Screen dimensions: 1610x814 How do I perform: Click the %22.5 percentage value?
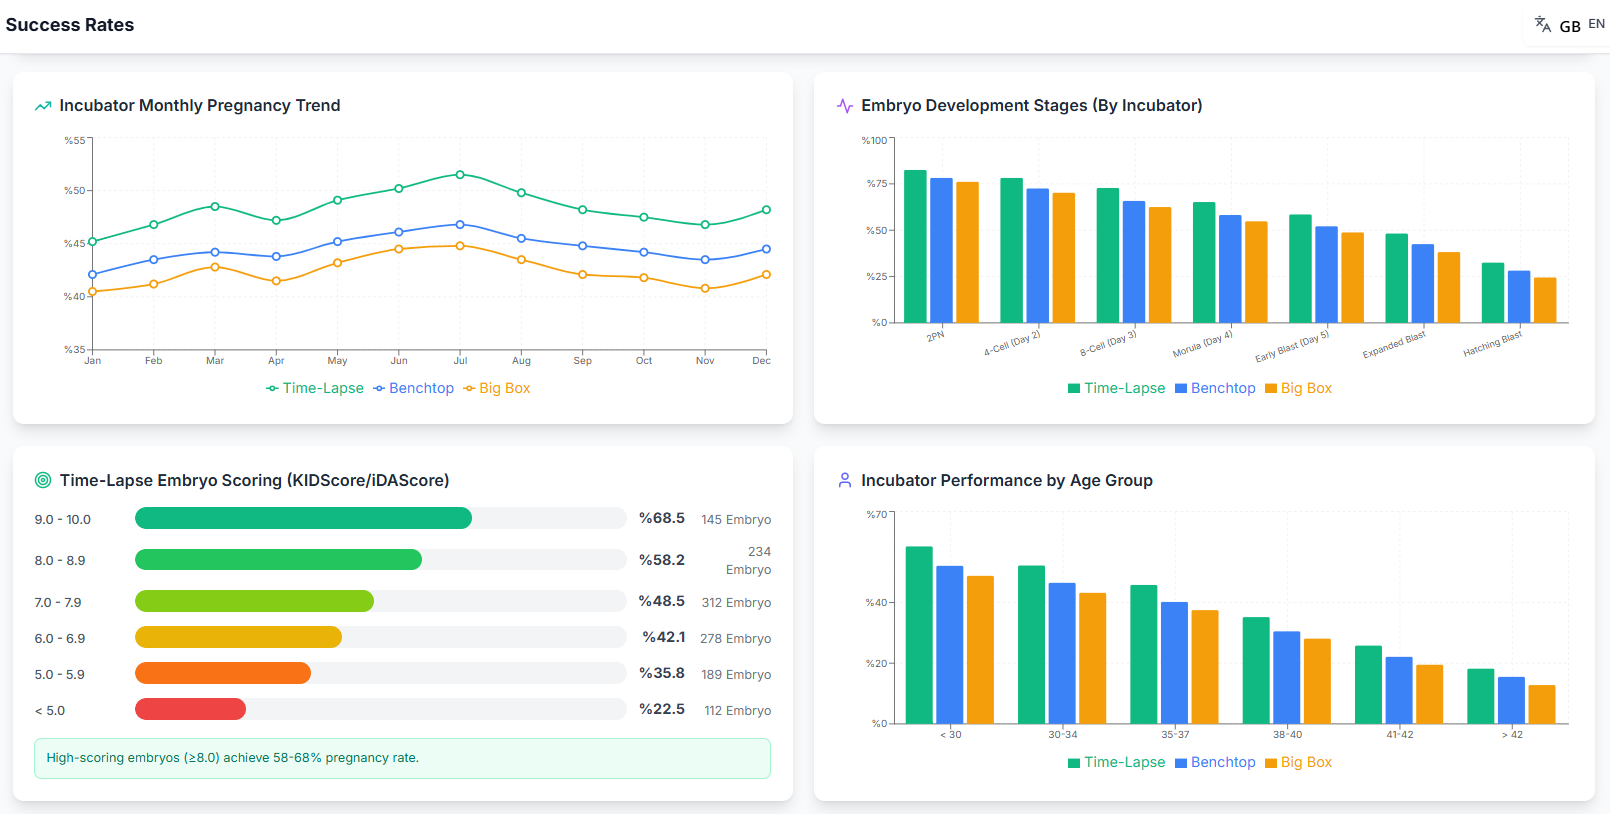662,709
